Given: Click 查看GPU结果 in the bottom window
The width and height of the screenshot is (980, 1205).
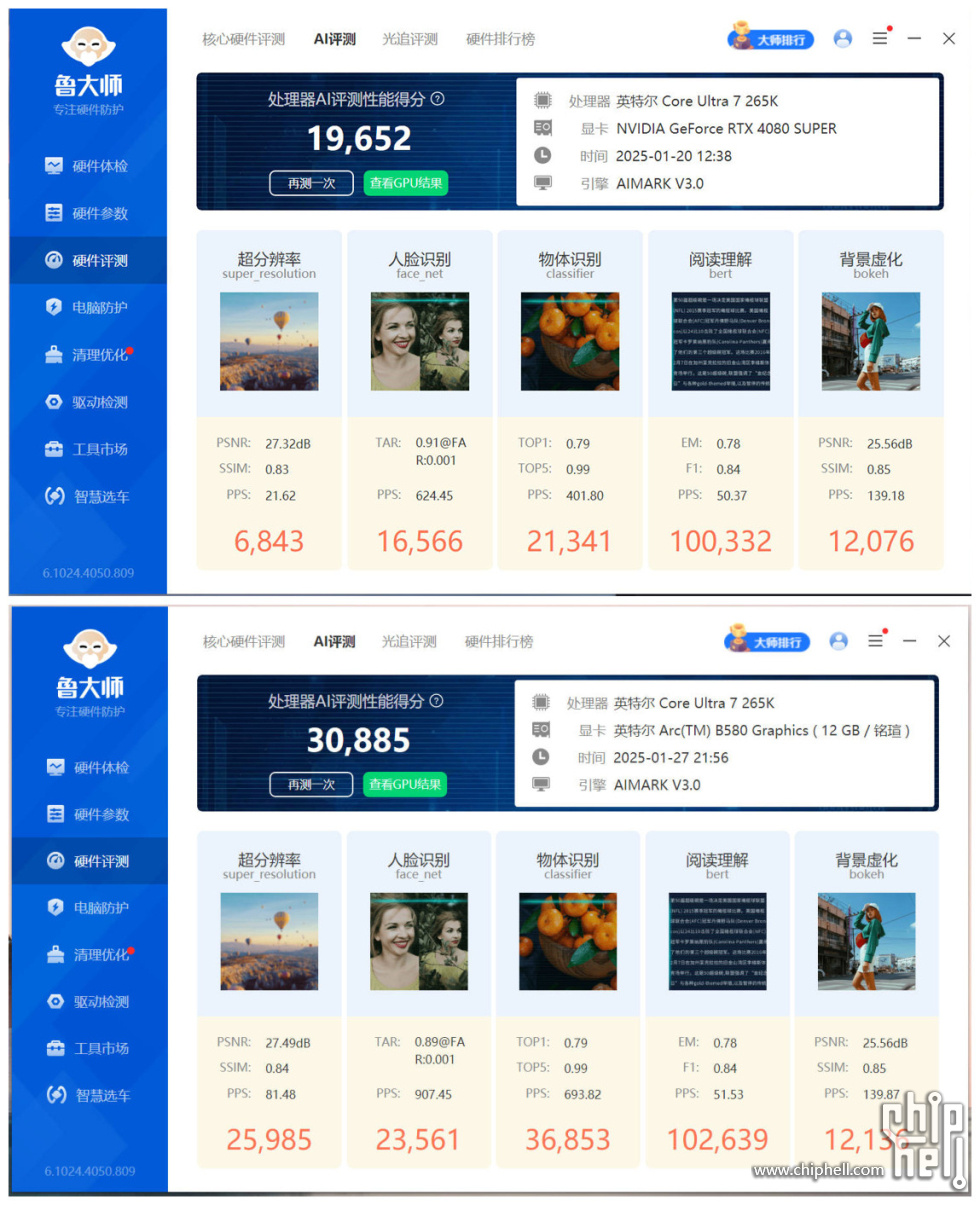Looking at the screenshot, I should pyautogui.click(x=405, y=785).
